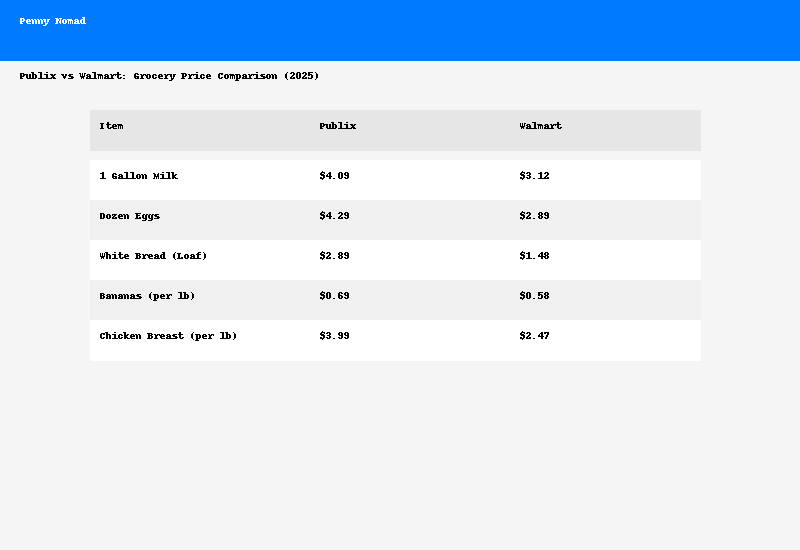This screenshot has width=800, height=550.
Task: Select the grocery price comparison page heading
Action: 169,76
